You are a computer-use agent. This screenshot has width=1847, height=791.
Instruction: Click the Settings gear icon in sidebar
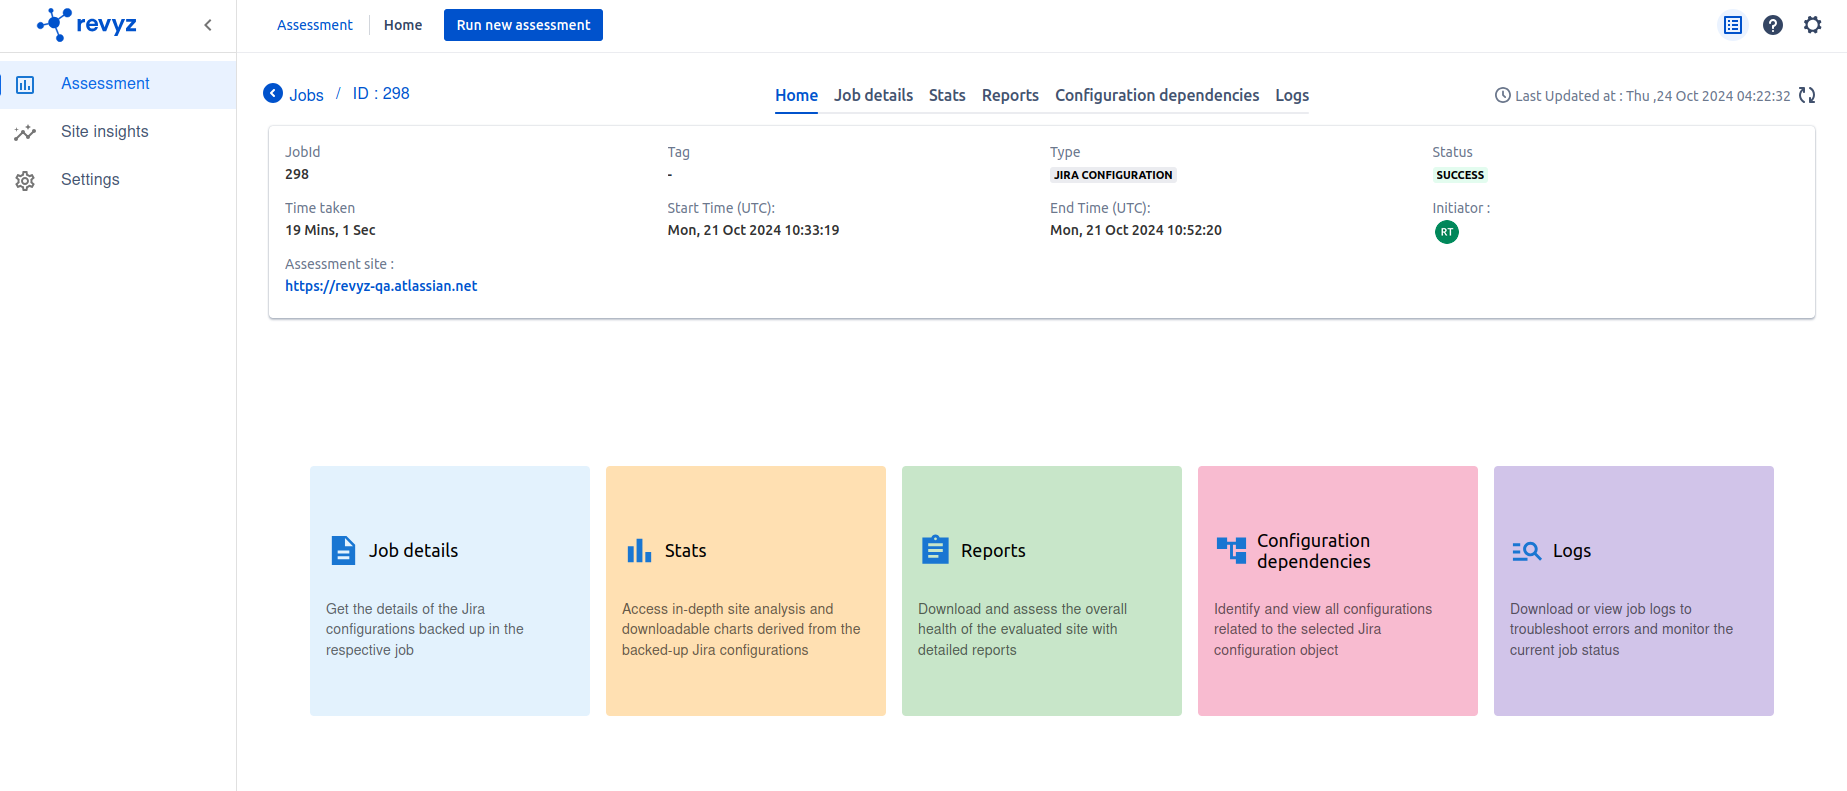coord(26,181)
